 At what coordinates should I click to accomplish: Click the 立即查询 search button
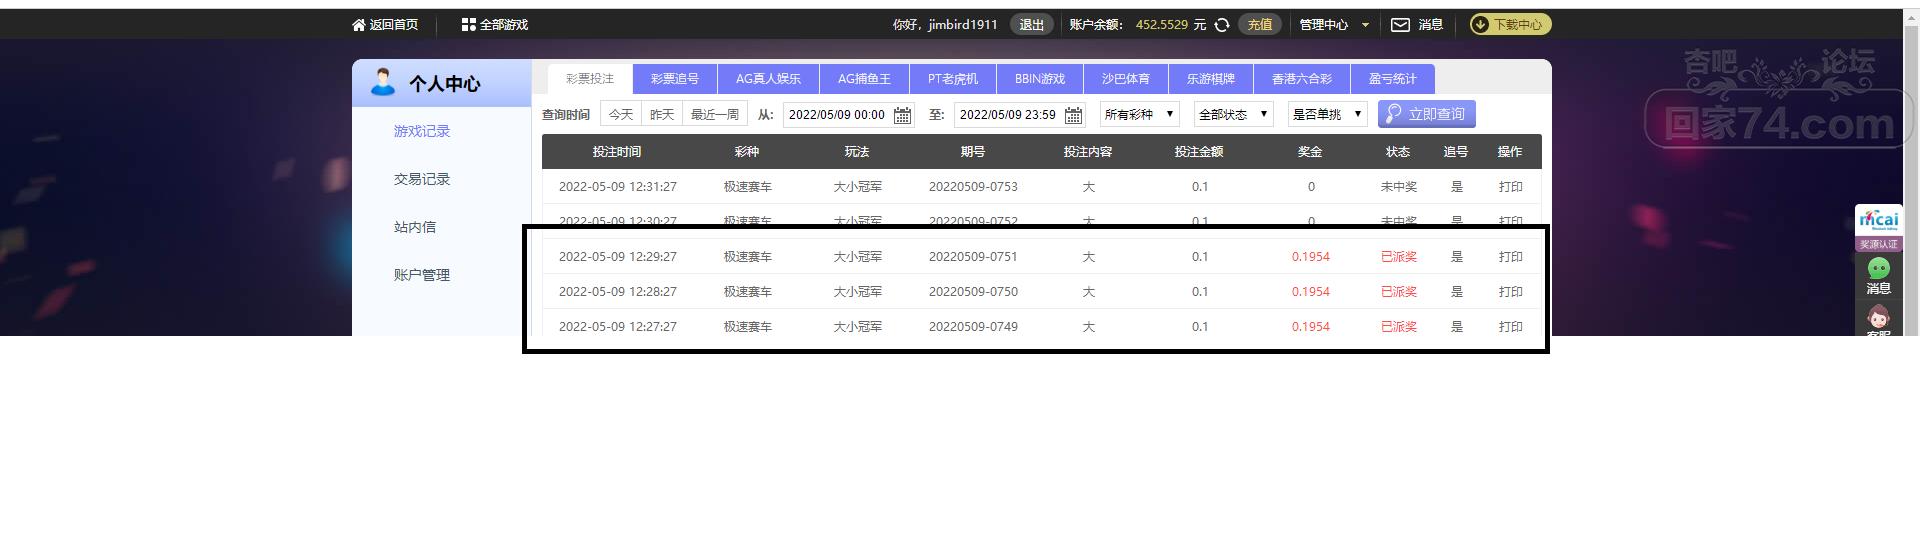(1427, 114)
